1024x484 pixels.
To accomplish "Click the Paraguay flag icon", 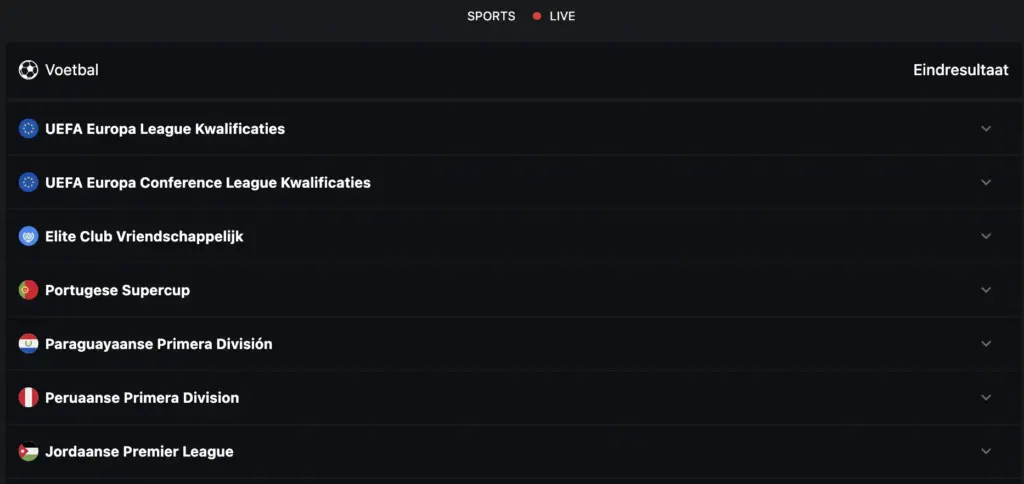I will click(28, 344).
